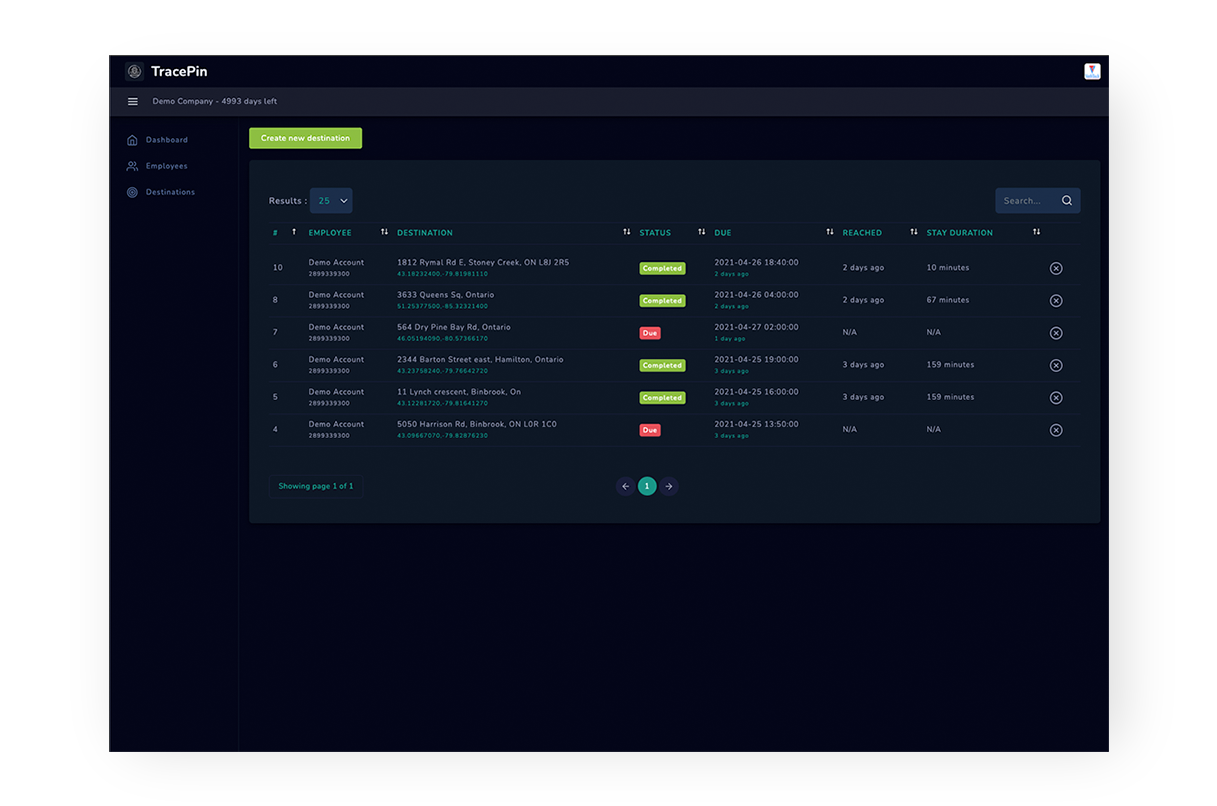Delete destination row number 10
Viewport: 1217px width, 806px height.
pos(1055,269)
